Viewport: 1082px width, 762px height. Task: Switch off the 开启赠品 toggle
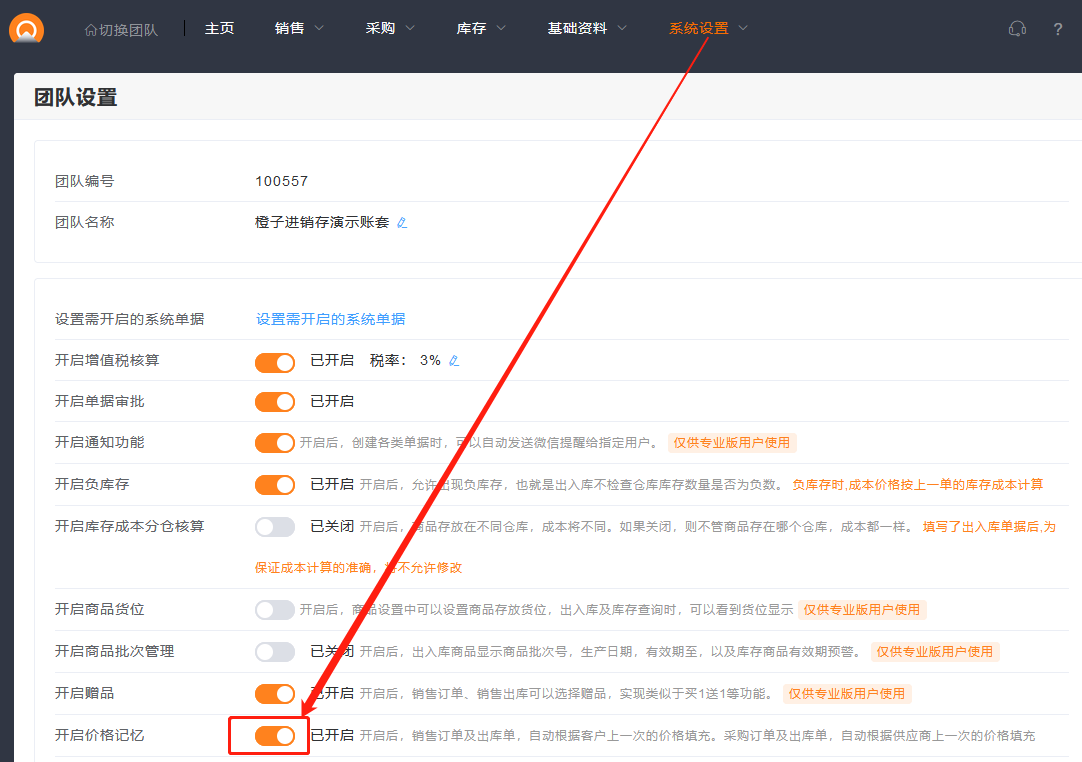pos(275,694)
